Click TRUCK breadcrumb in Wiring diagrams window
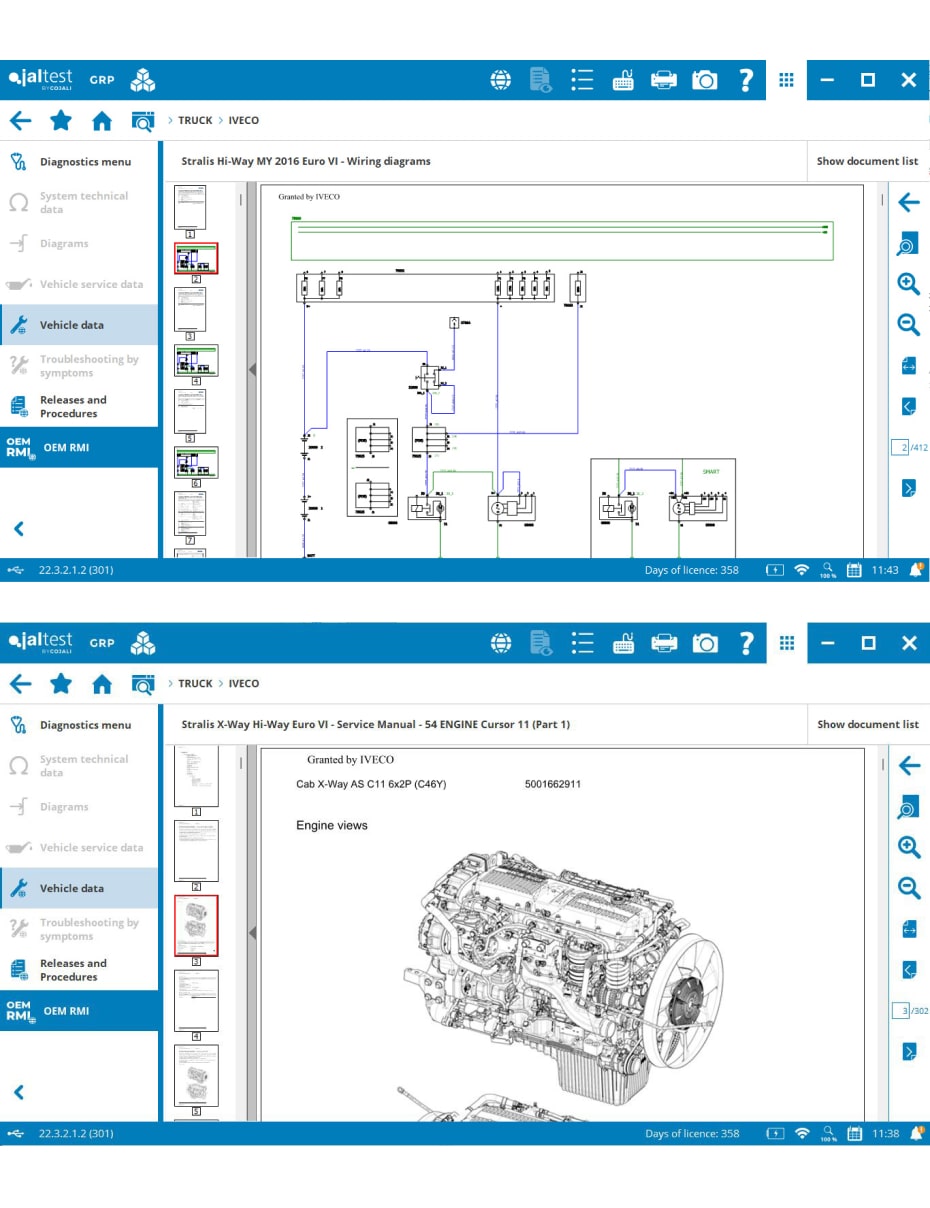930x1208 pixels. pos(195,121)
